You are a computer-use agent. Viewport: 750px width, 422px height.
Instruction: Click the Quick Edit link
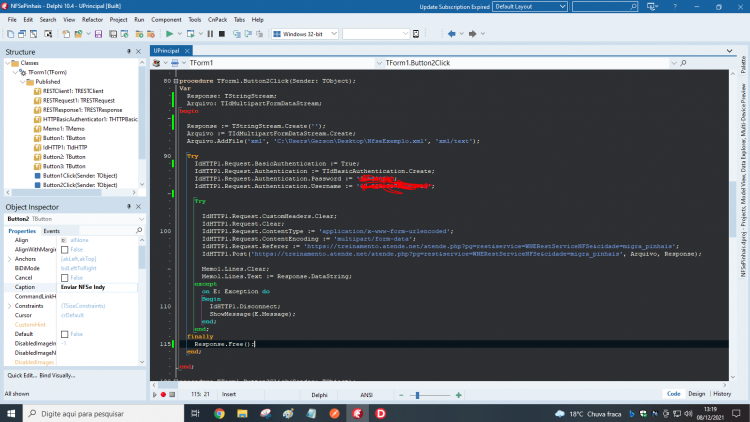pos(22,376)
